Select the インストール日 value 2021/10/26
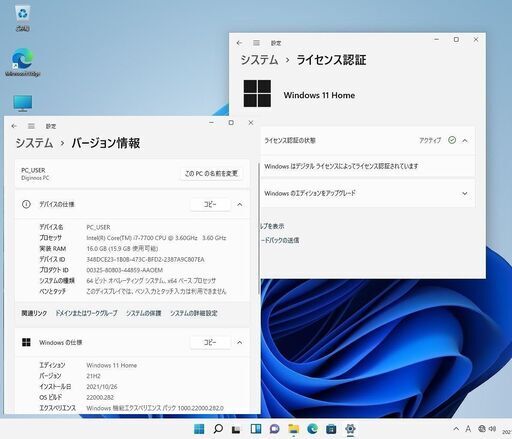Viewport: 512px width, 439px height. coord(102,387)
